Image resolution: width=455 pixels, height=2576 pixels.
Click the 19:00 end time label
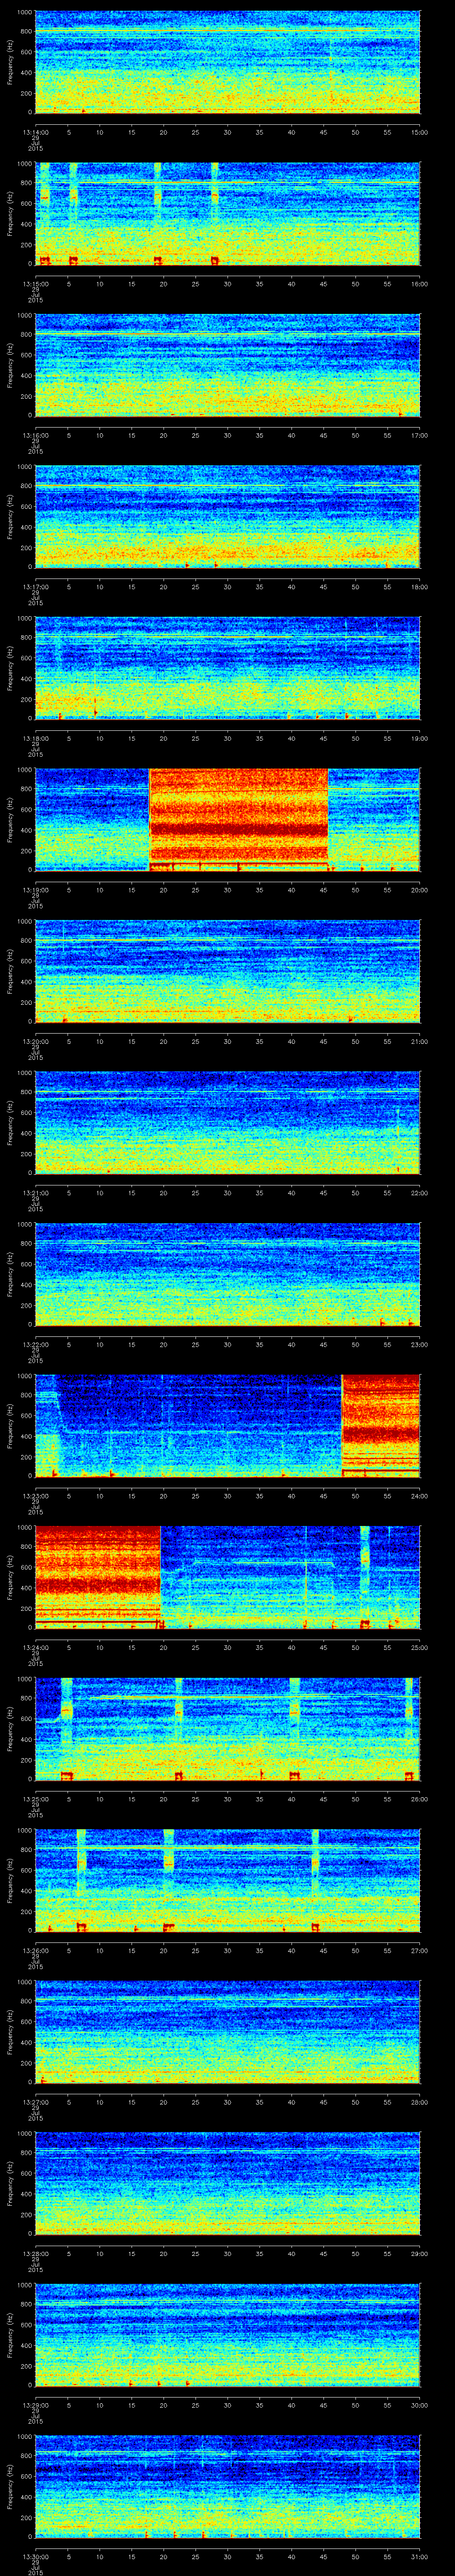point(419,737)
